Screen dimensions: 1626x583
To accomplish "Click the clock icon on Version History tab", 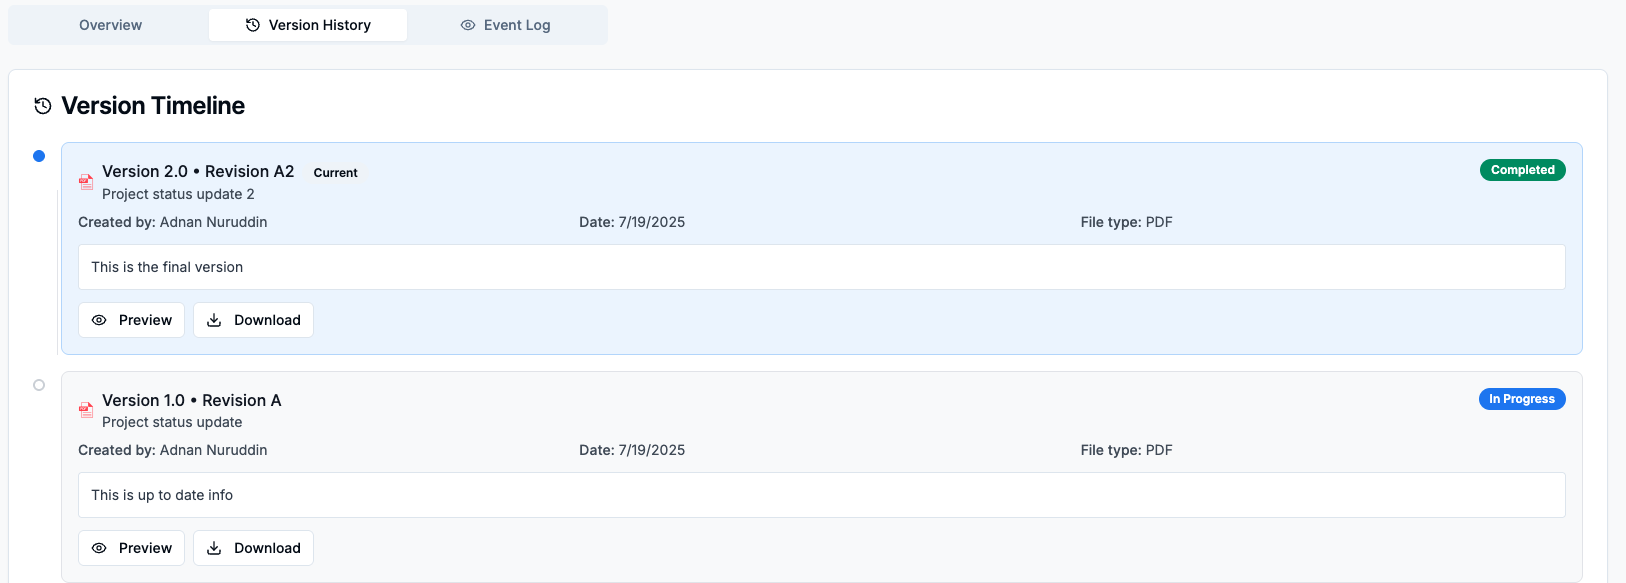I will pyautogui.click(x=253, y=25).
